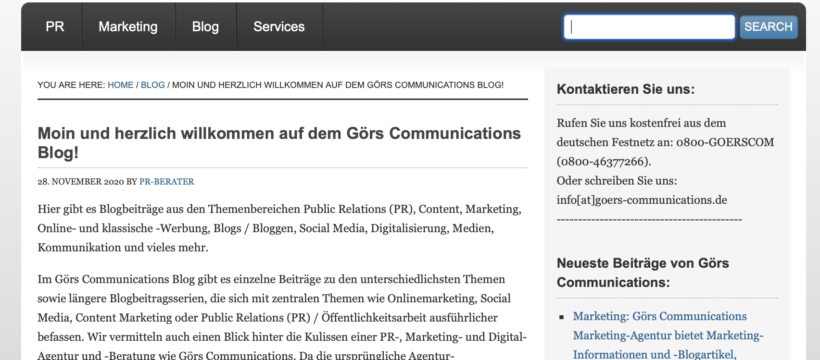Follow the BLOG breadcrumb link

tap(153, 85)
